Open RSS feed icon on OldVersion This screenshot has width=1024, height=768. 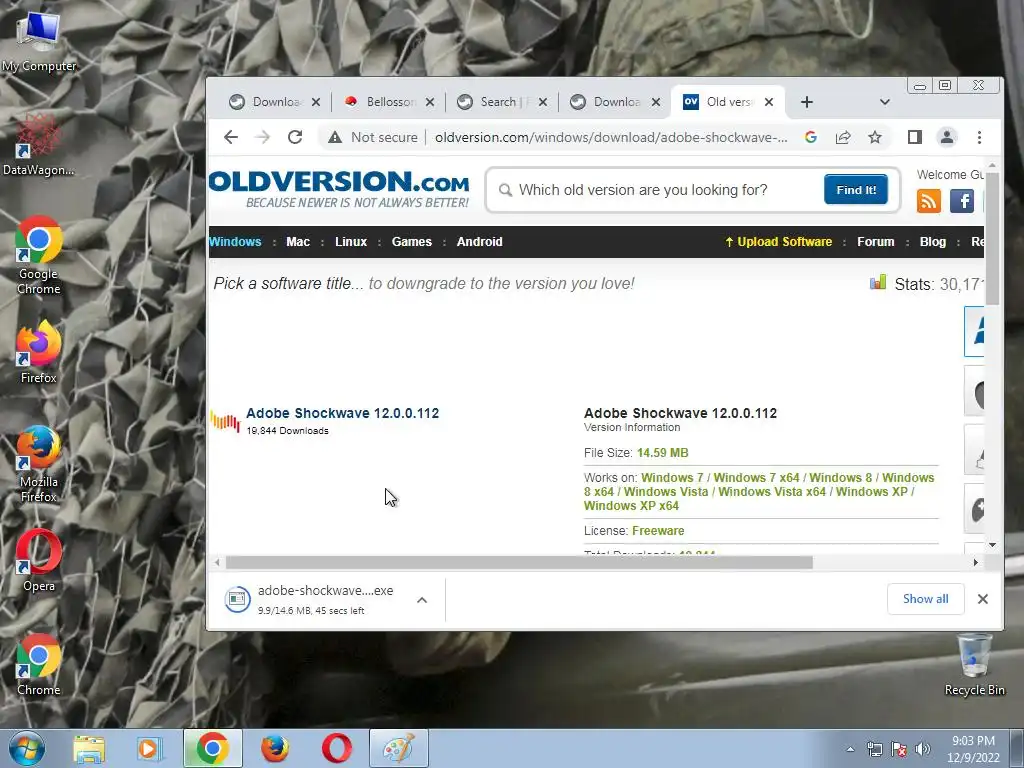click(x=929, y=201)
